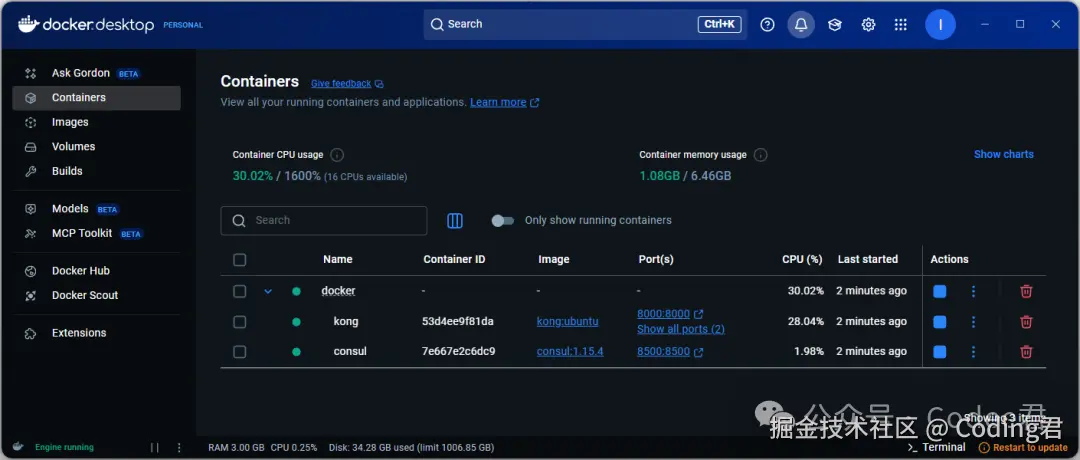Go to Images in sidebar
Screen dimensions: 1080x460
96,122
